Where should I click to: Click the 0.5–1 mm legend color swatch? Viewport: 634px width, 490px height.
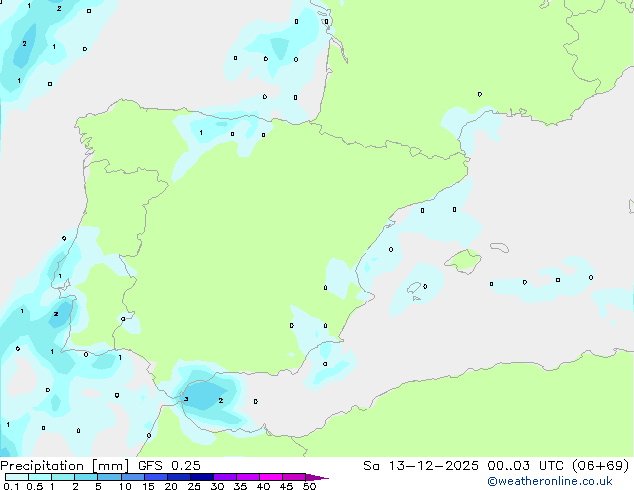(x=40, y=477)
